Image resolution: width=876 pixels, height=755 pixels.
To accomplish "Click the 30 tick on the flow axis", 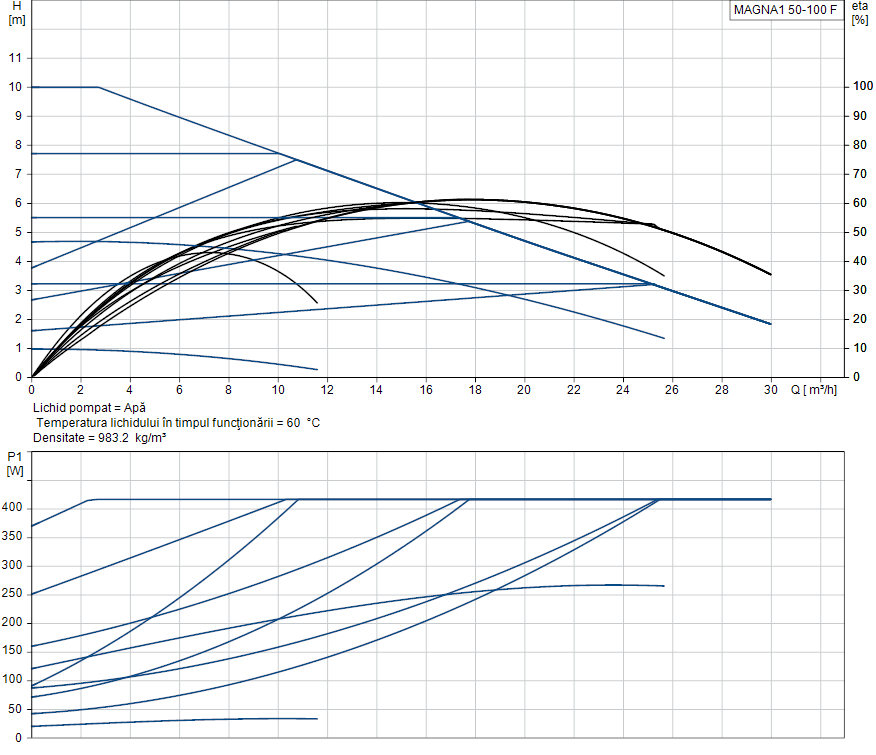I will pyautogui.click(x=770, y=389).
